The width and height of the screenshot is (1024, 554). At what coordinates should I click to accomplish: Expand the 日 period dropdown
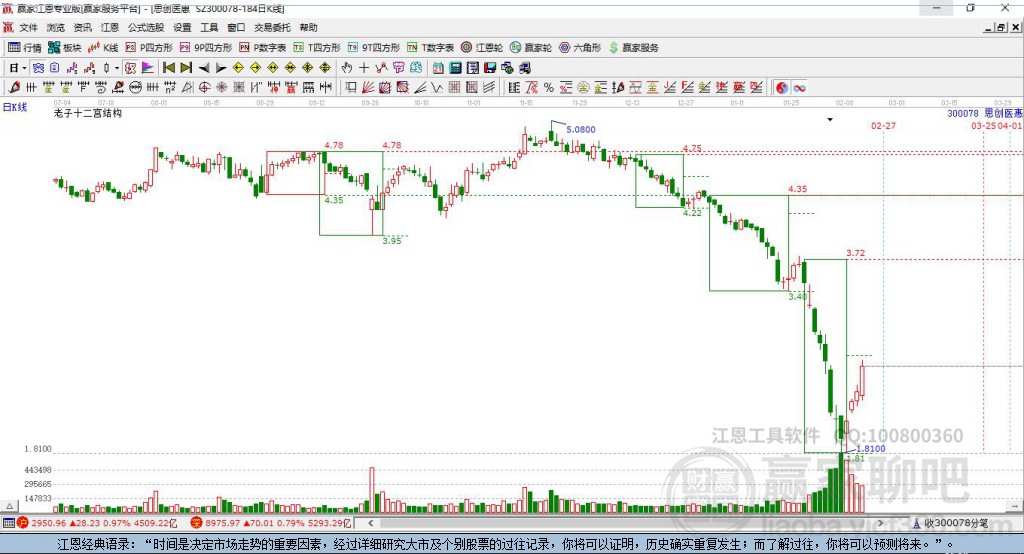click(24, 68)
